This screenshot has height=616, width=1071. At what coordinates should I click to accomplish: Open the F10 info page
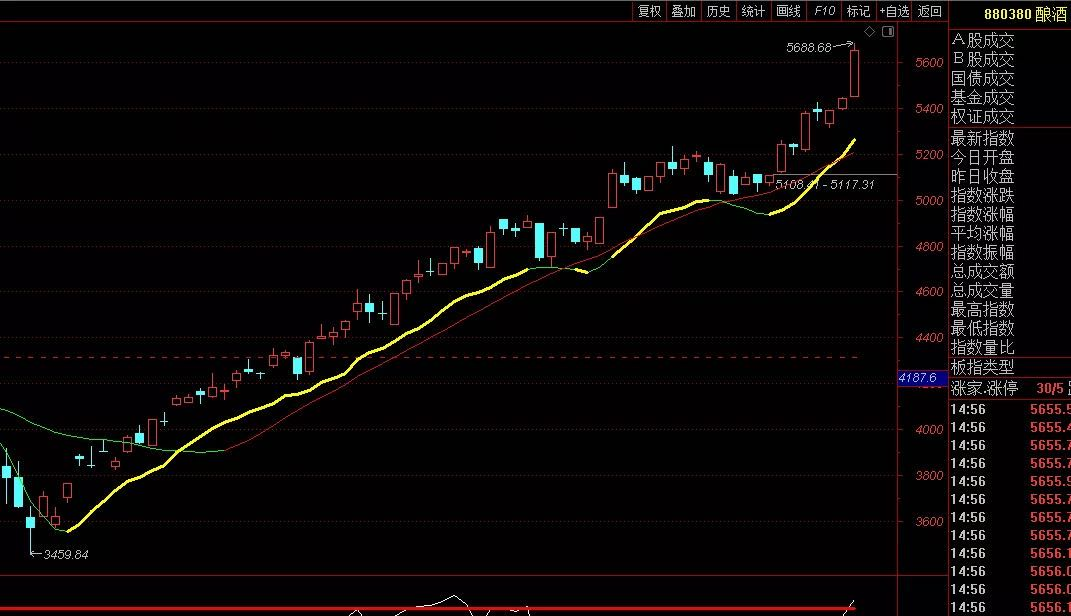[824, 11]
